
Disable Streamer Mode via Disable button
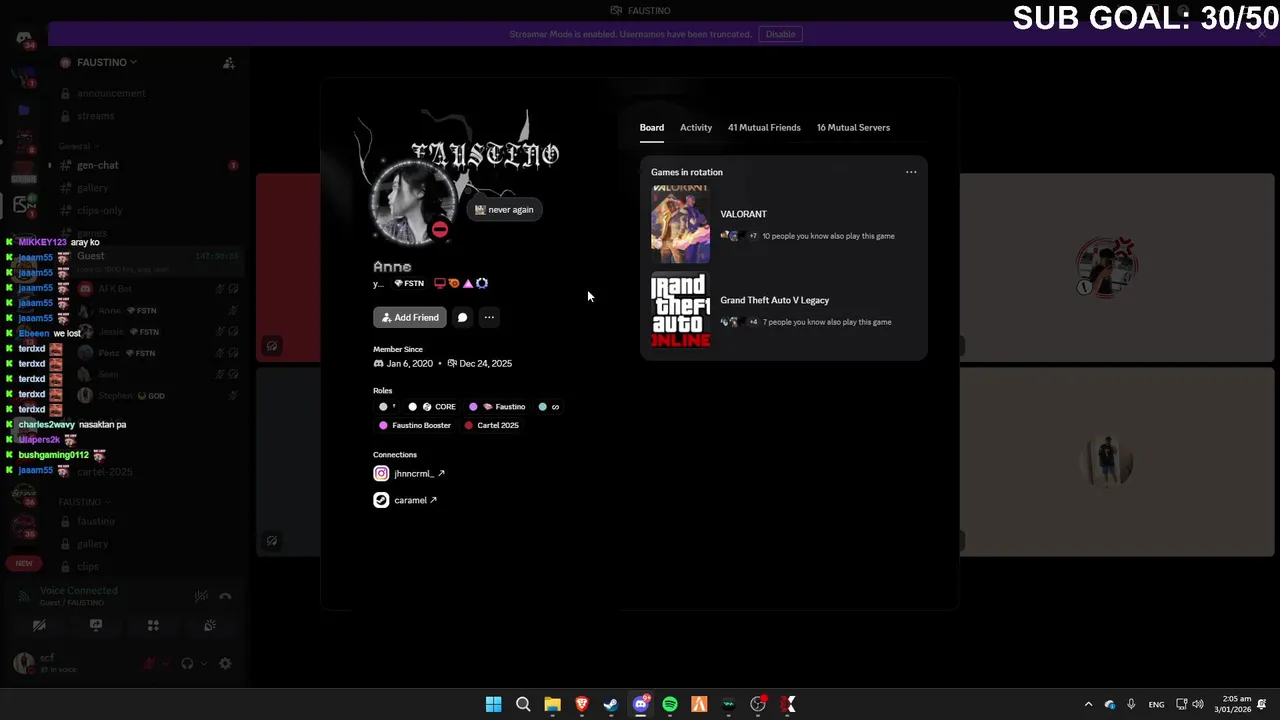coord(780,34)
